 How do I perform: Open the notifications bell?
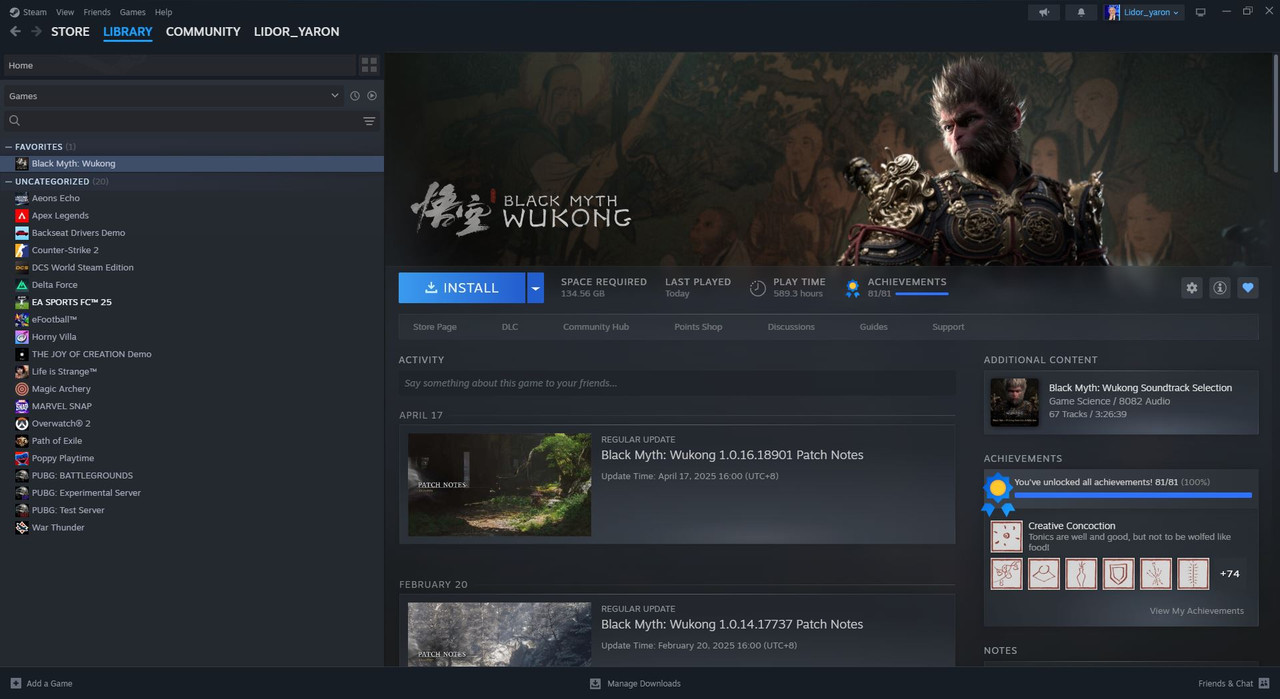[1081, 12]
